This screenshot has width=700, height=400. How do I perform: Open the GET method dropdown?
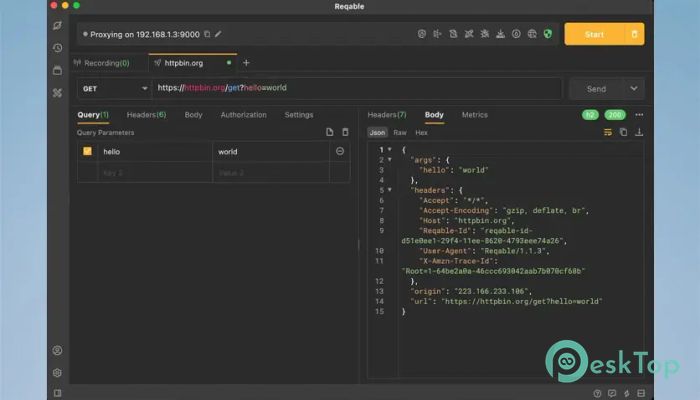click(x=115, y=88)
